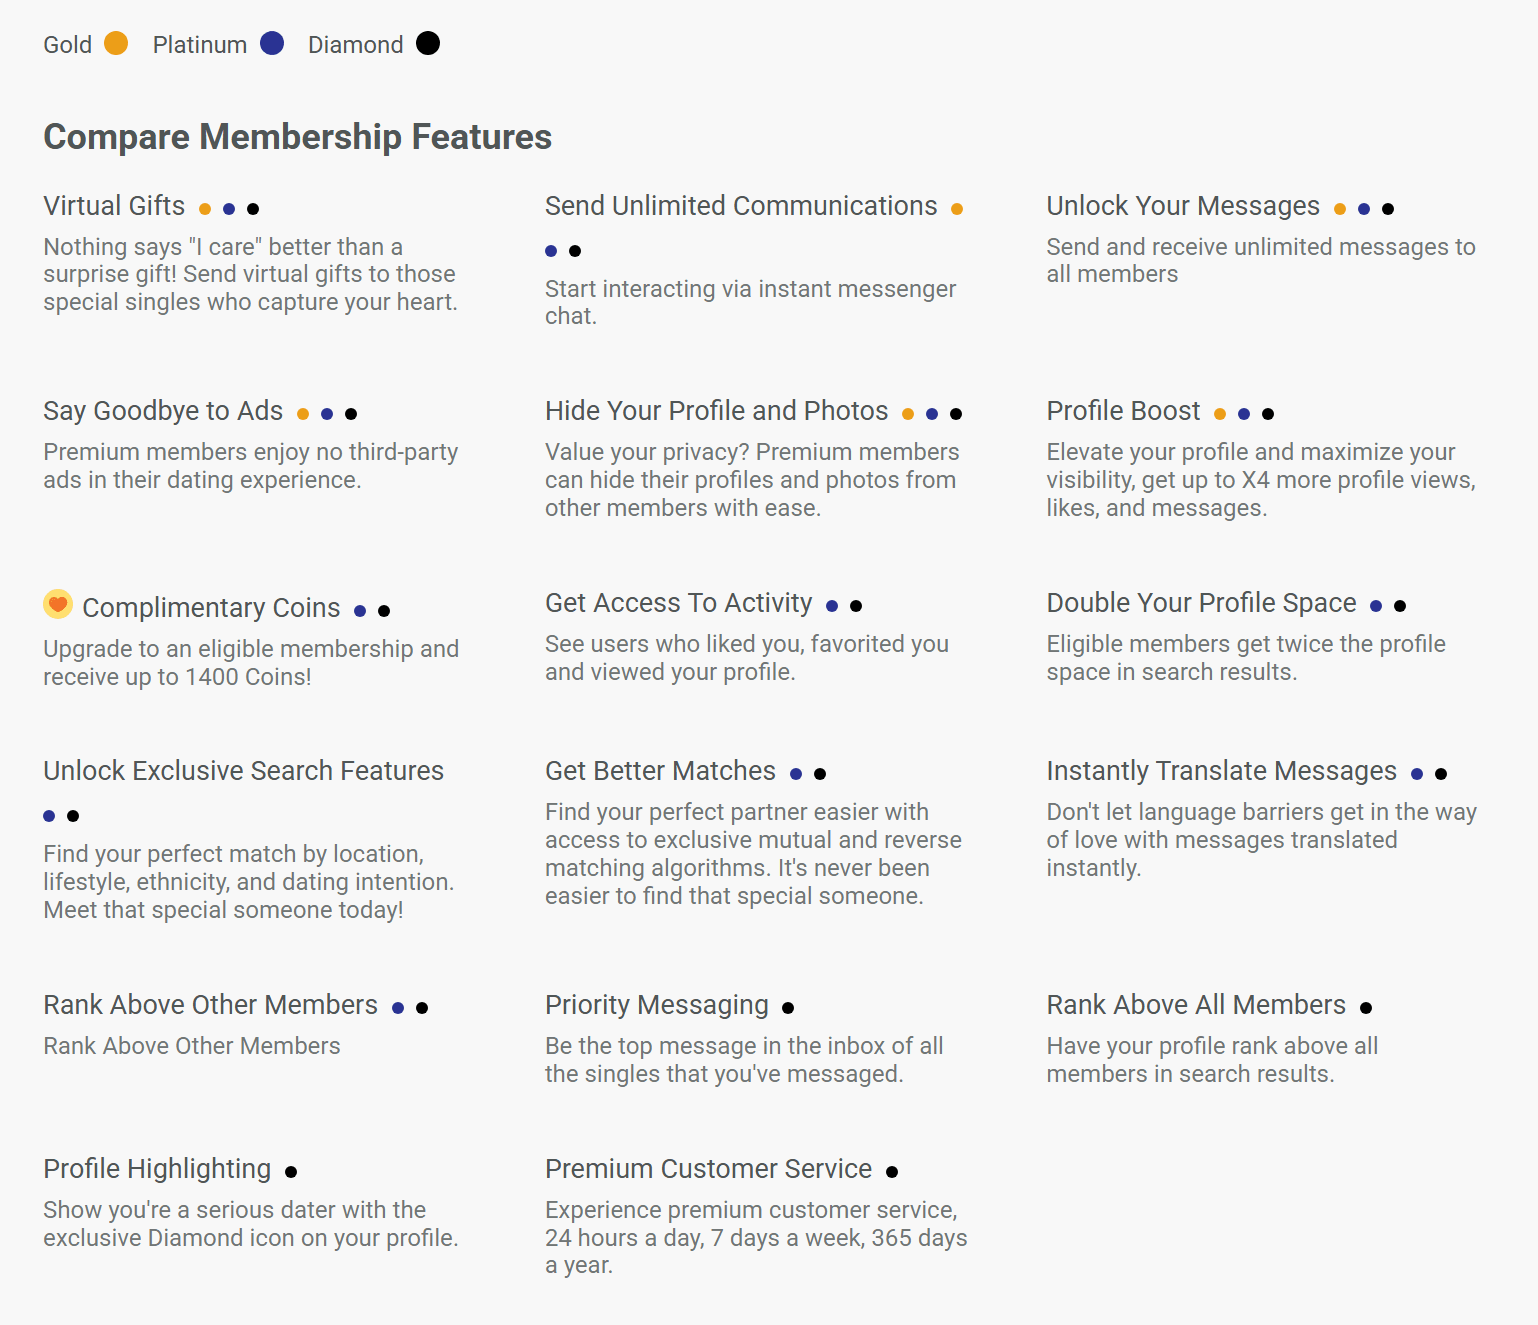Select the orange Gold legend dot
The width and height of the screenshot is (1538, 1325).
[x=116, y=43]
